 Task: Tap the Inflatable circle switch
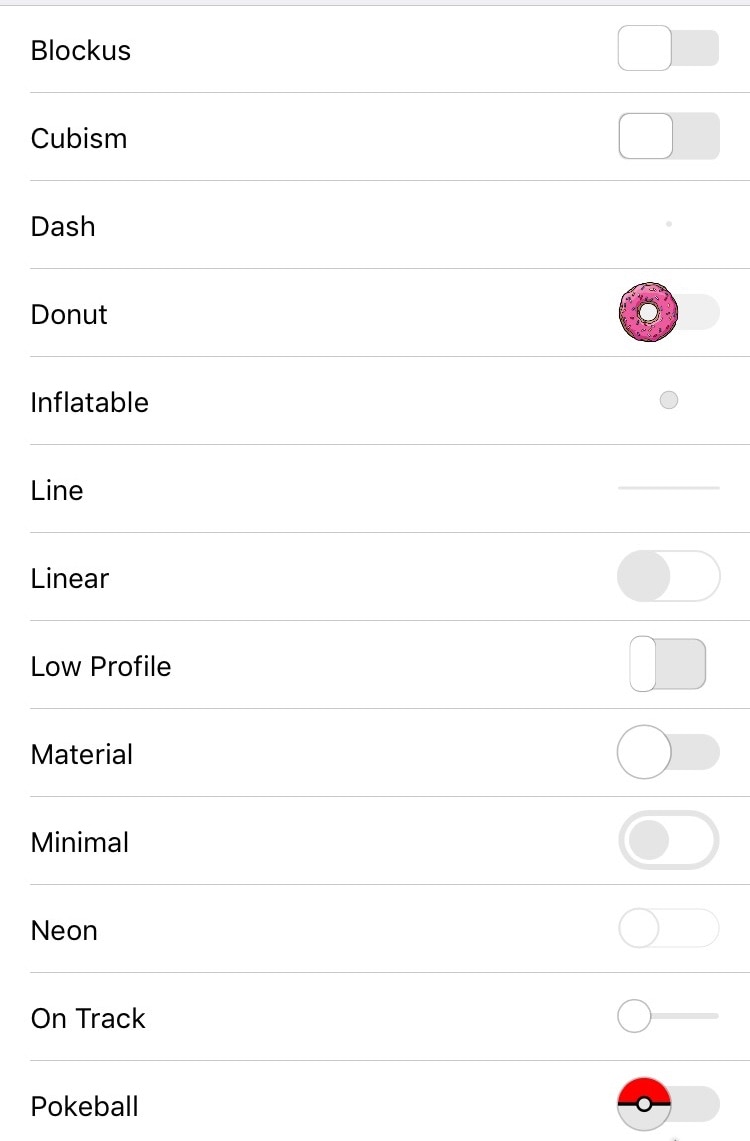[x=669, y=400]
